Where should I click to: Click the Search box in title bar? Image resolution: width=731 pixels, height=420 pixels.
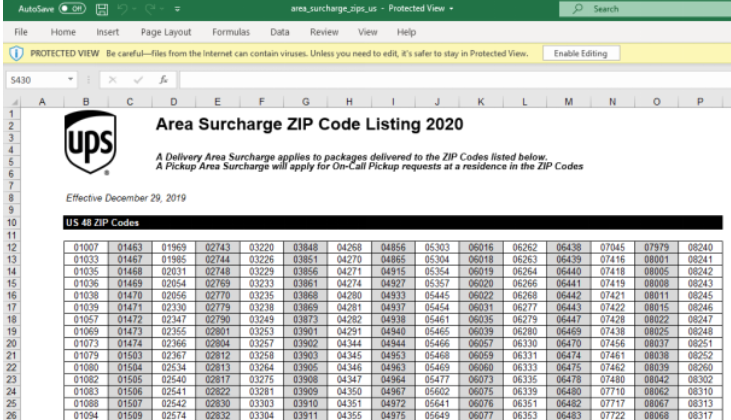645,9
